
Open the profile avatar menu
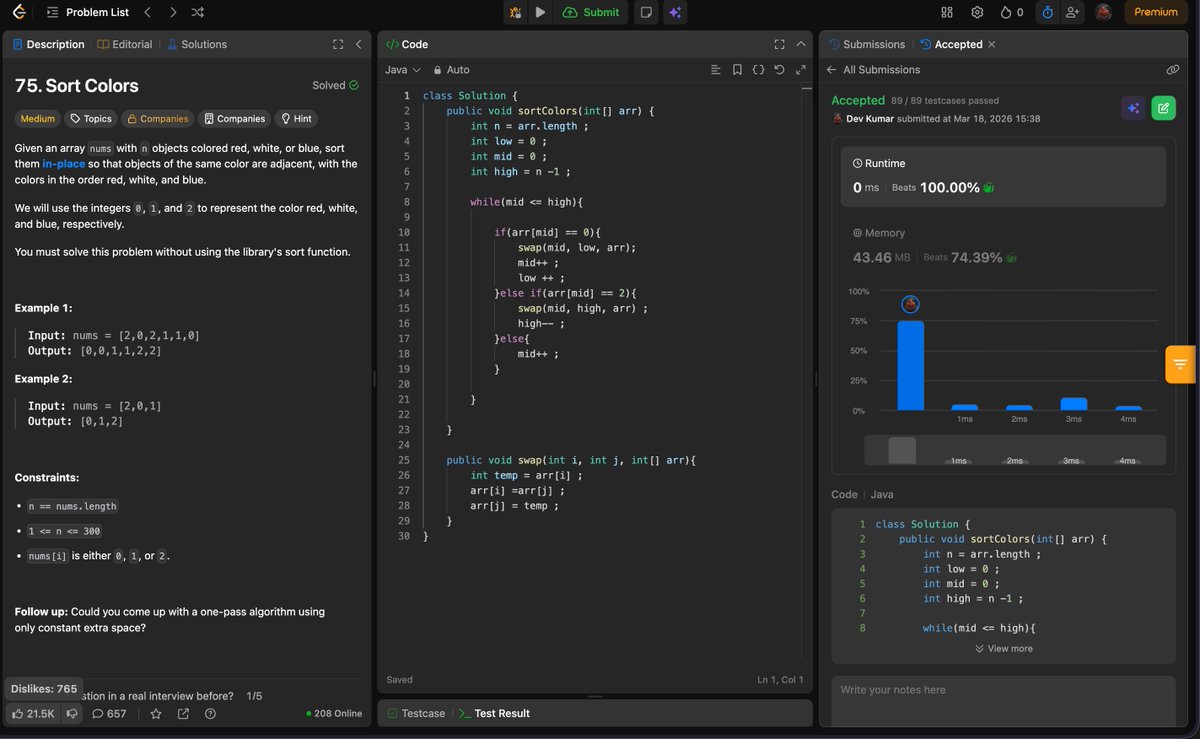click(1104, 12)
